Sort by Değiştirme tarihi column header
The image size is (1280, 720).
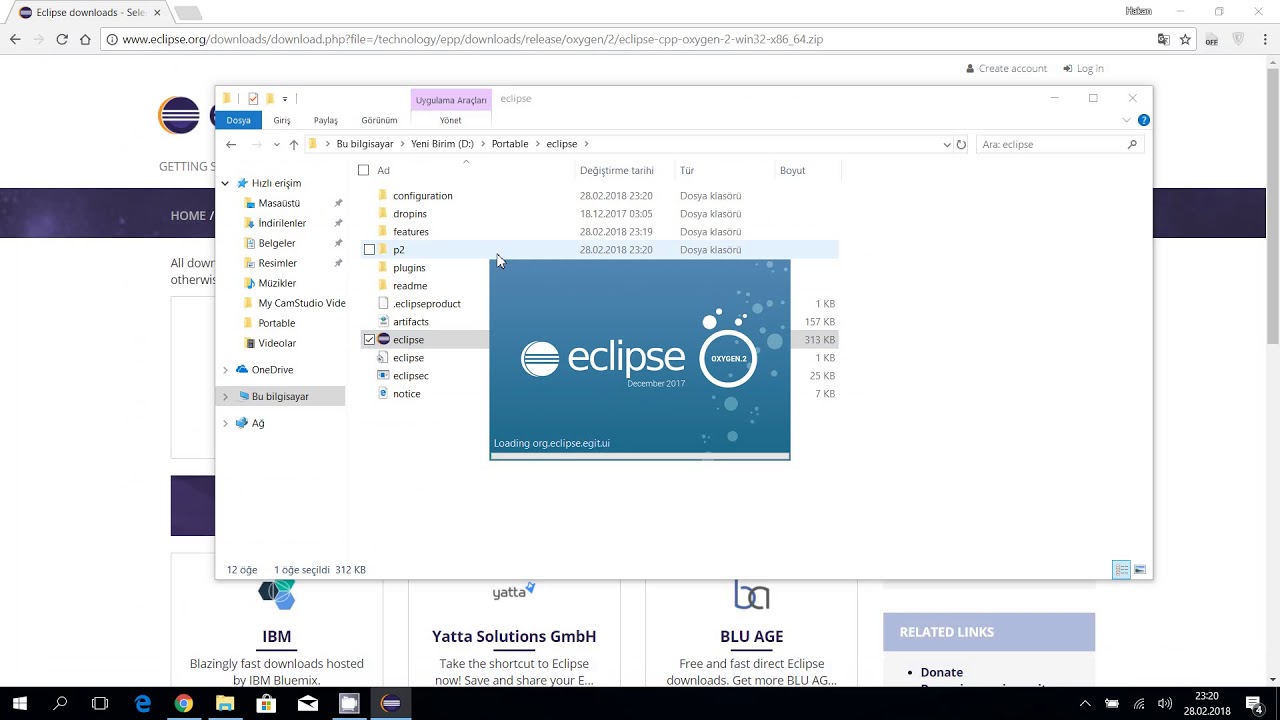pos(617,170)
